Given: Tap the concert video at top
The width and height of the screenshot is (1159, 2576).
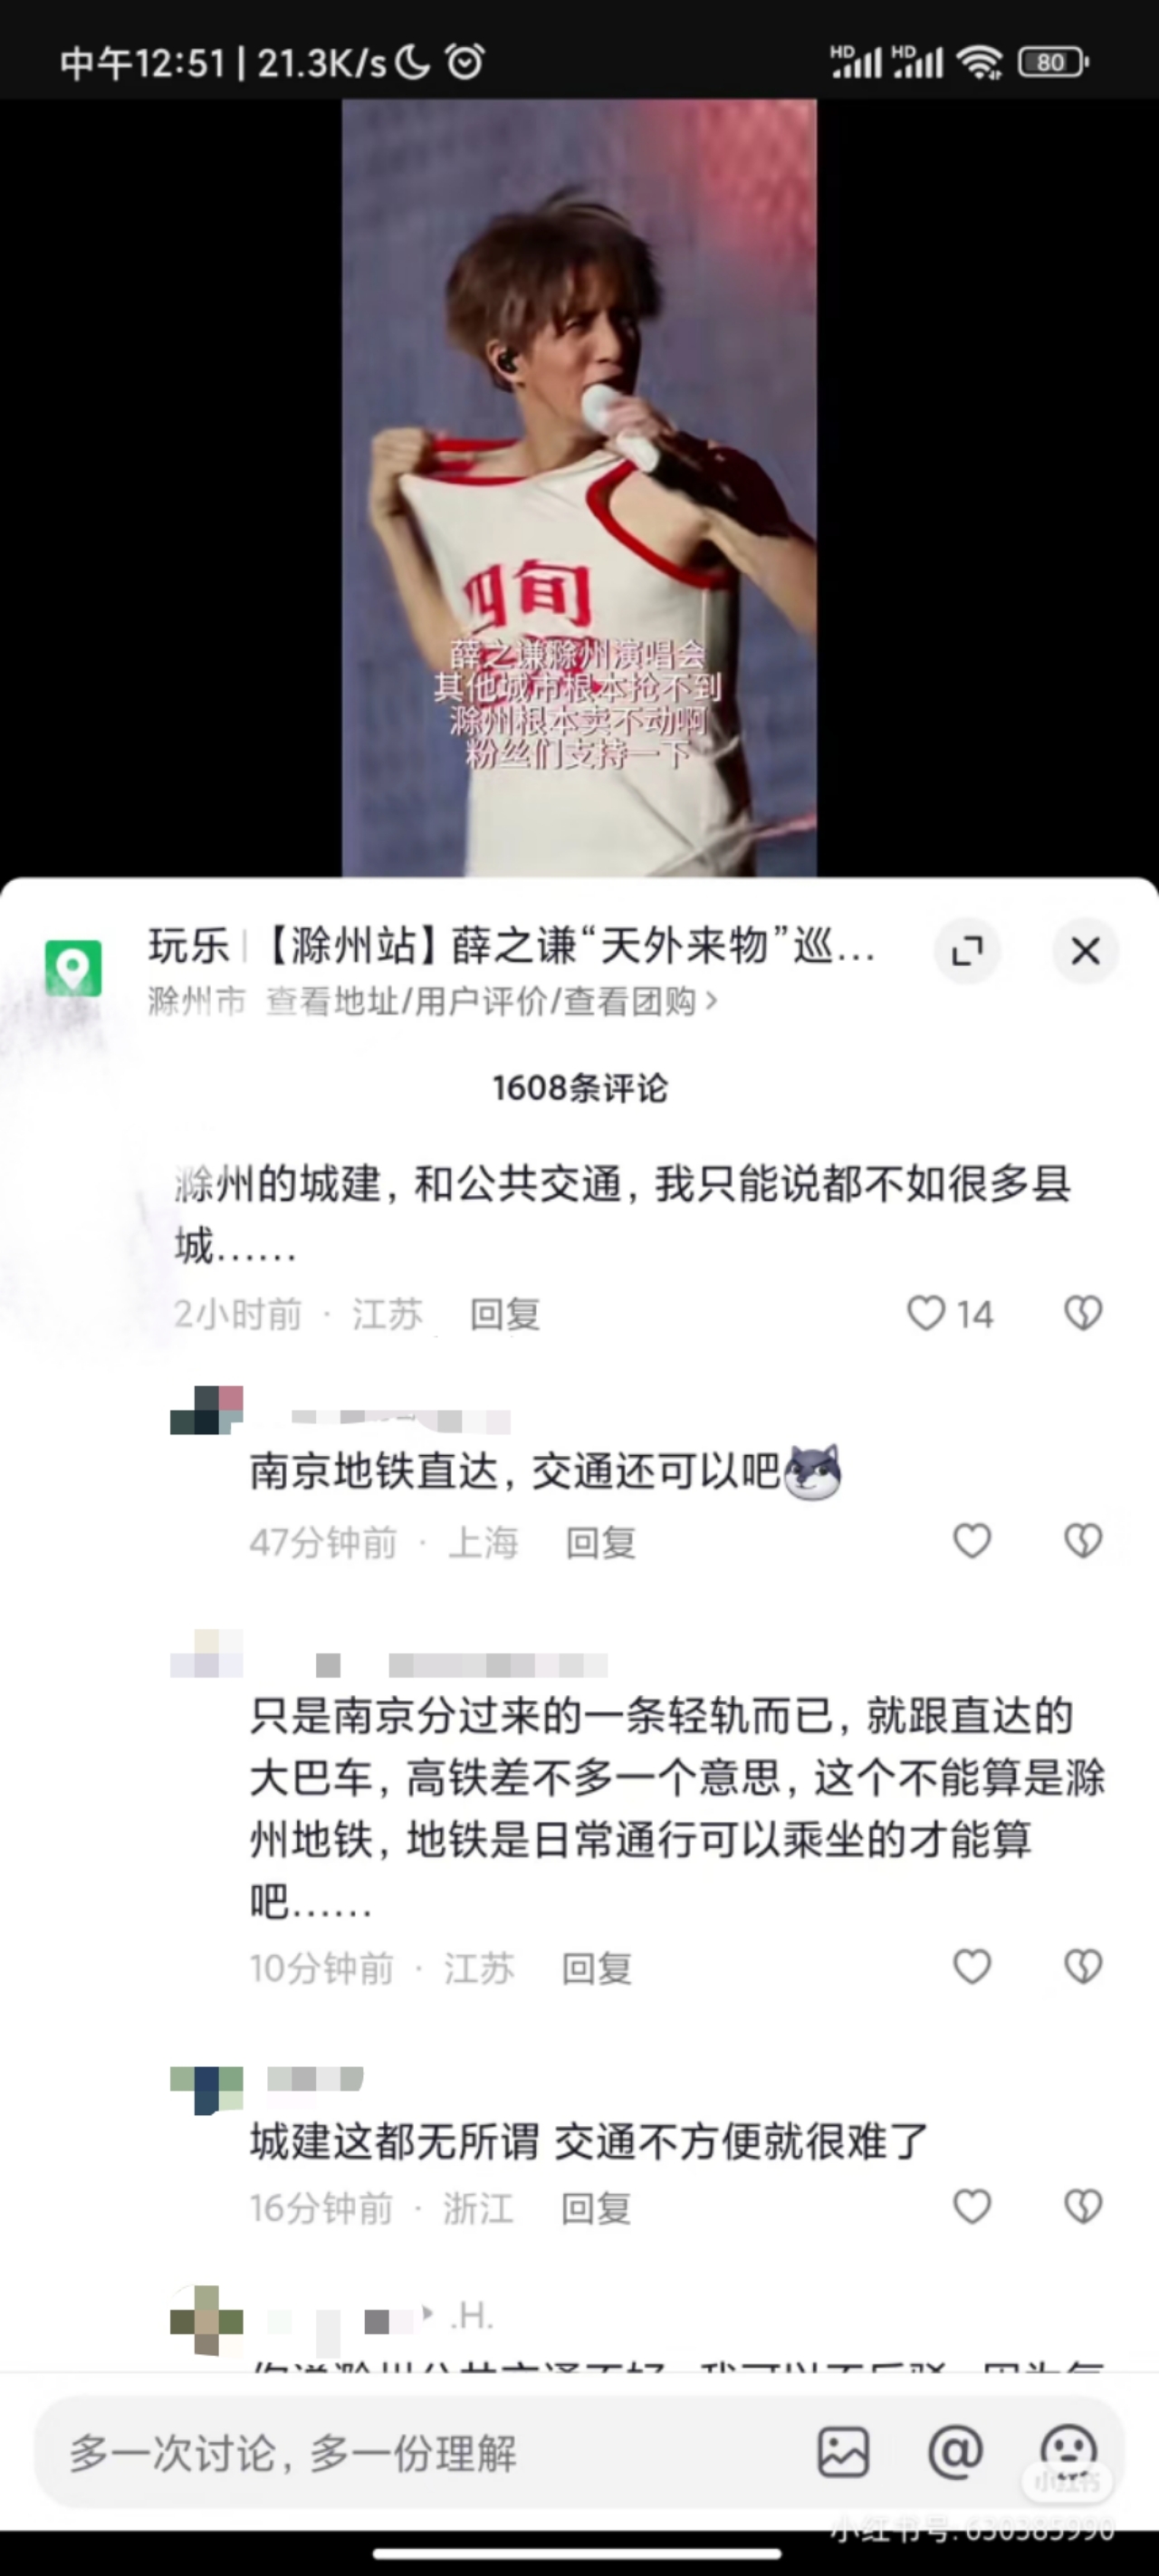Looking at the screenshot, I should 579,487.
